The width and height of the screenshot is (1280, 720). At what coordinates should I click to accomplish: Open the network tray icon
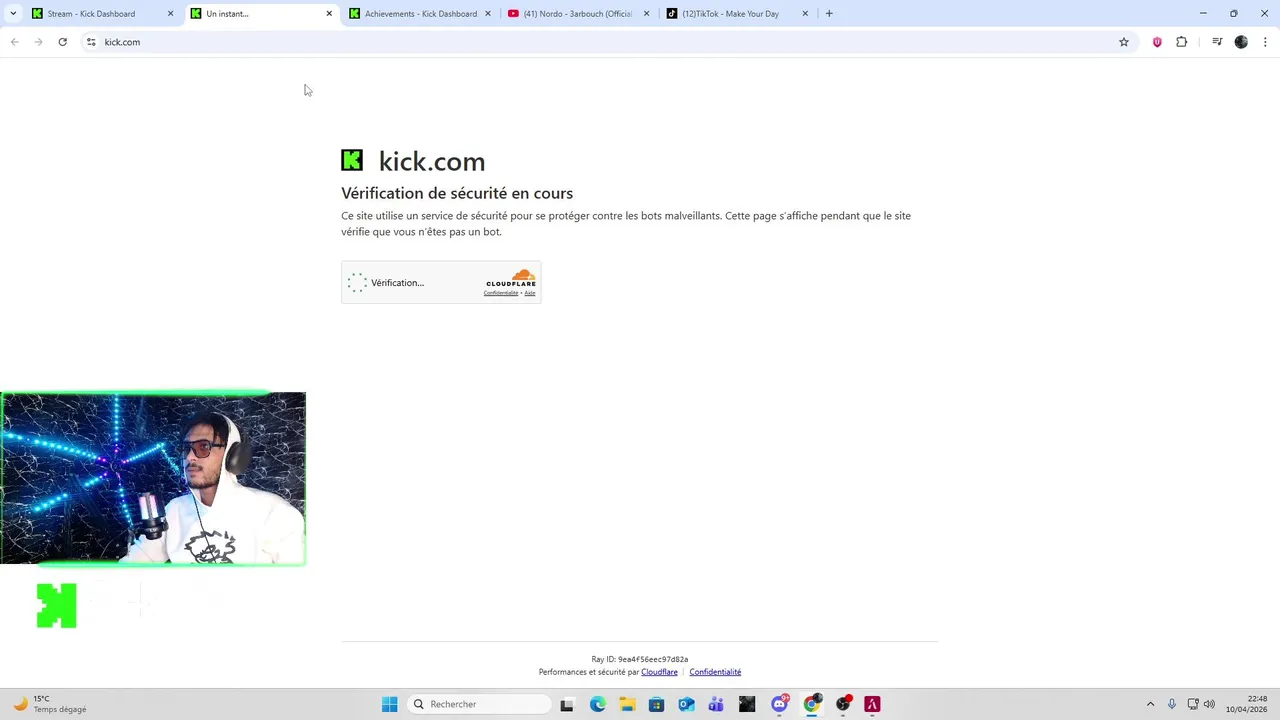(1193, 704)
